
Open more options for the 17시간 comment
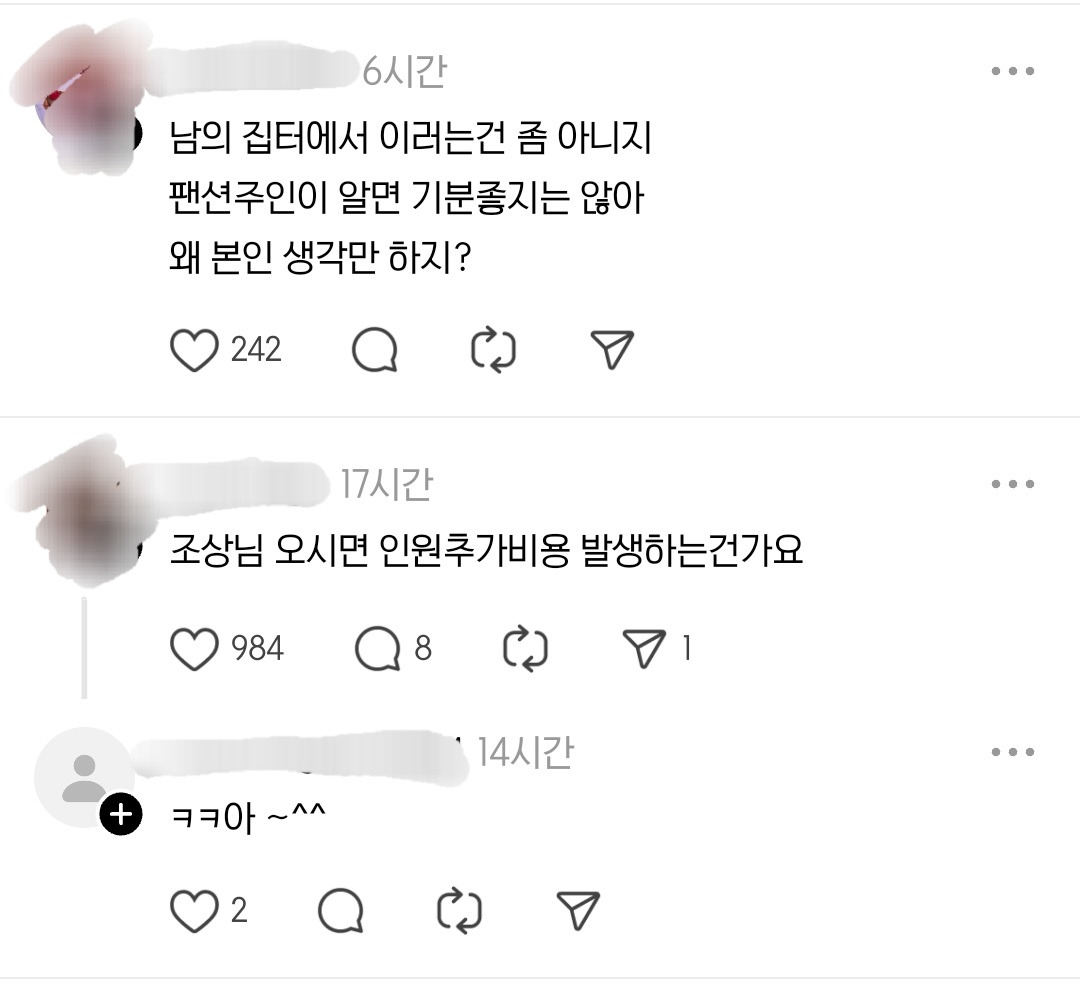coord(1012,484)
